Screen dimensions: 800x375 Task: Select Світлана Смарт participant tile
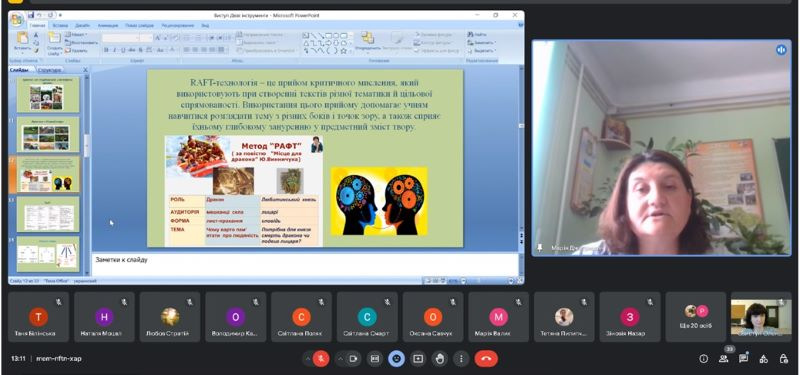point(367,317)
